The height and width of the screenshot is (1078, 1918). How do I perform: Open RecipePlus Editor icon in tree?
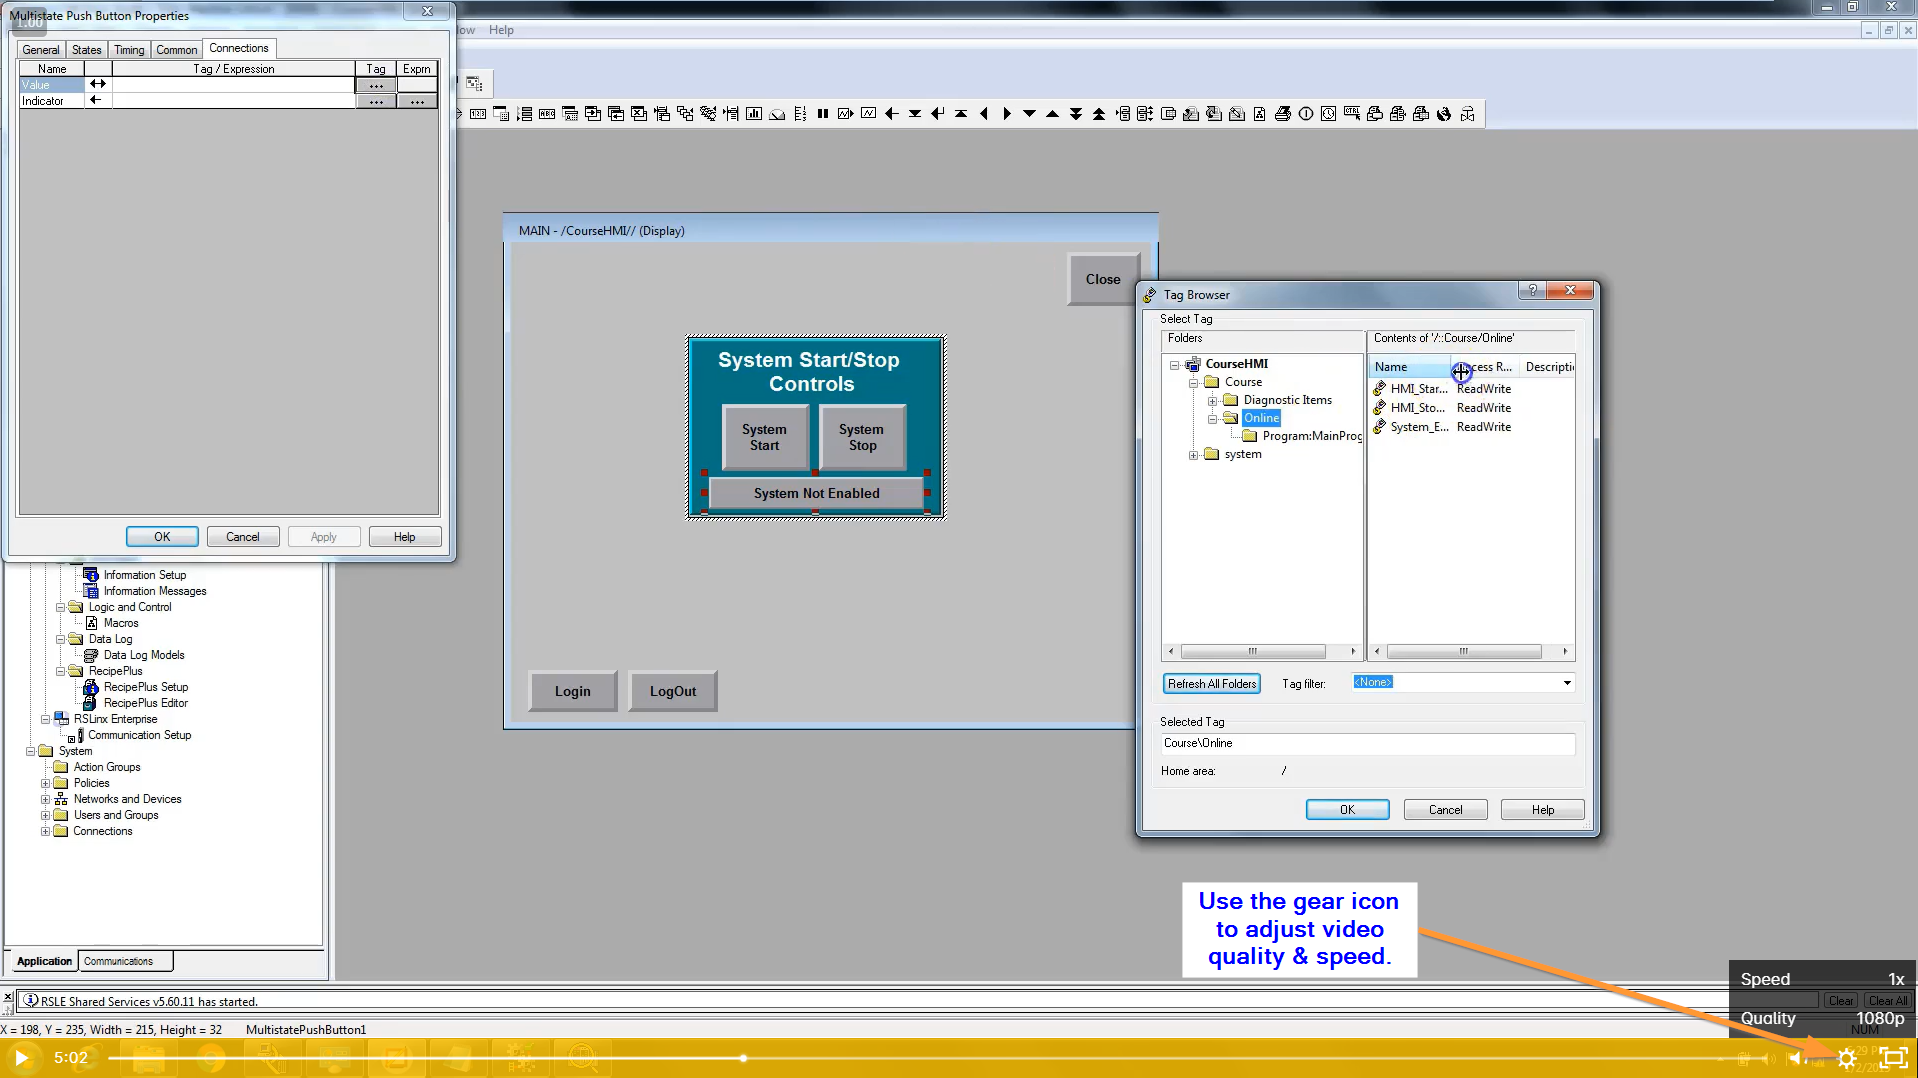[90, 703]
